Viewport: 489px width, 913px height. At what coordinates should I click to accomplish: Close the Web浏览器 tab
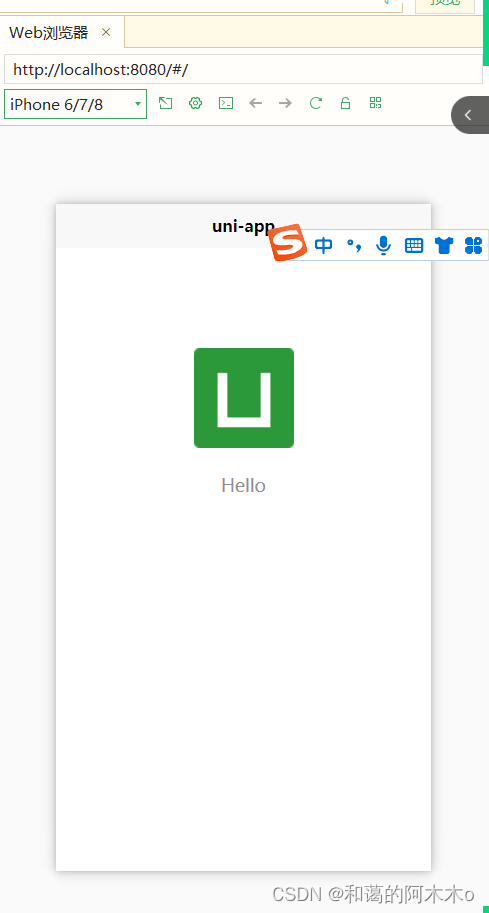[x=106, y=32]
